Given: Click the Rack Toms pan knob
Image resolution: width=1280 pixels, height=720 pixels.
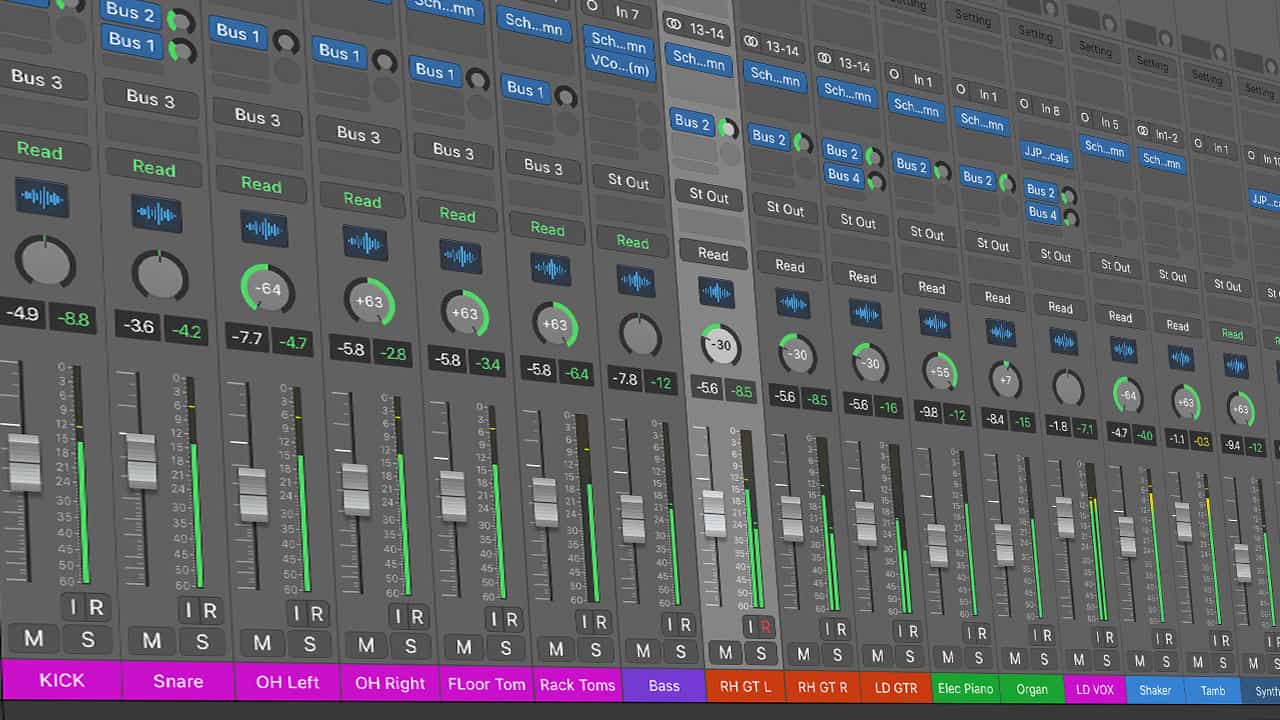Looking at the screenshot, I should [x=555, y=324].
